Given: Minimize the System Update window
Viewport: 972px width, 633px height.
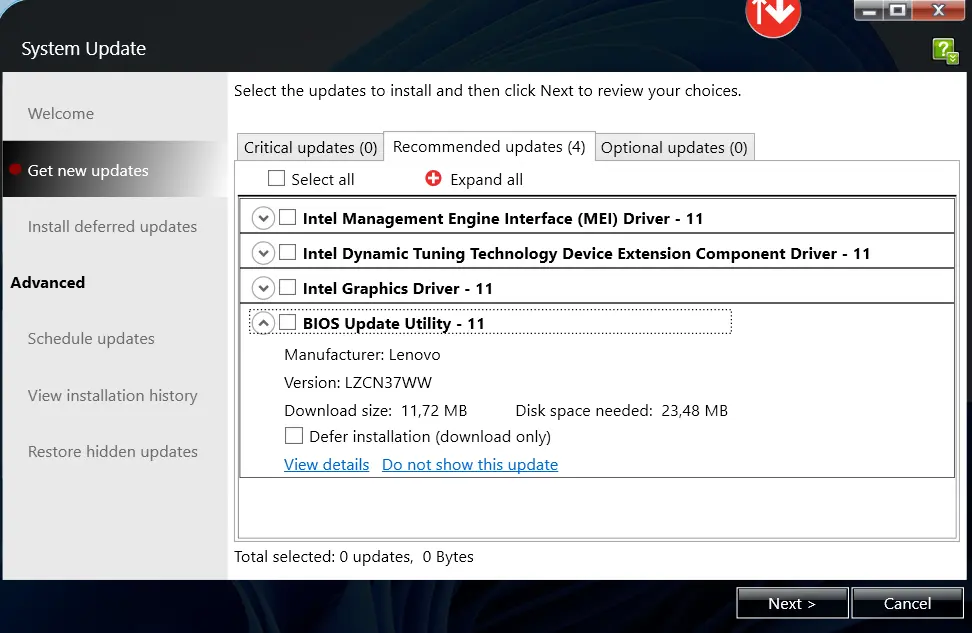Looking at the screenshot, I should pyautogui.click(x=869, y=10).
